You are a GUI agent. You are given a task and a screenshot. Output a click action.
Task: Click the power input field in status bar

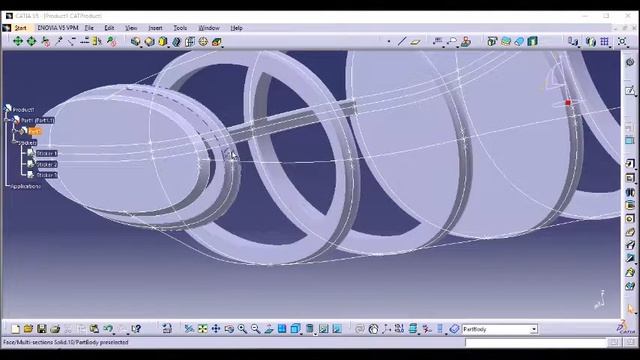[535, 342]
